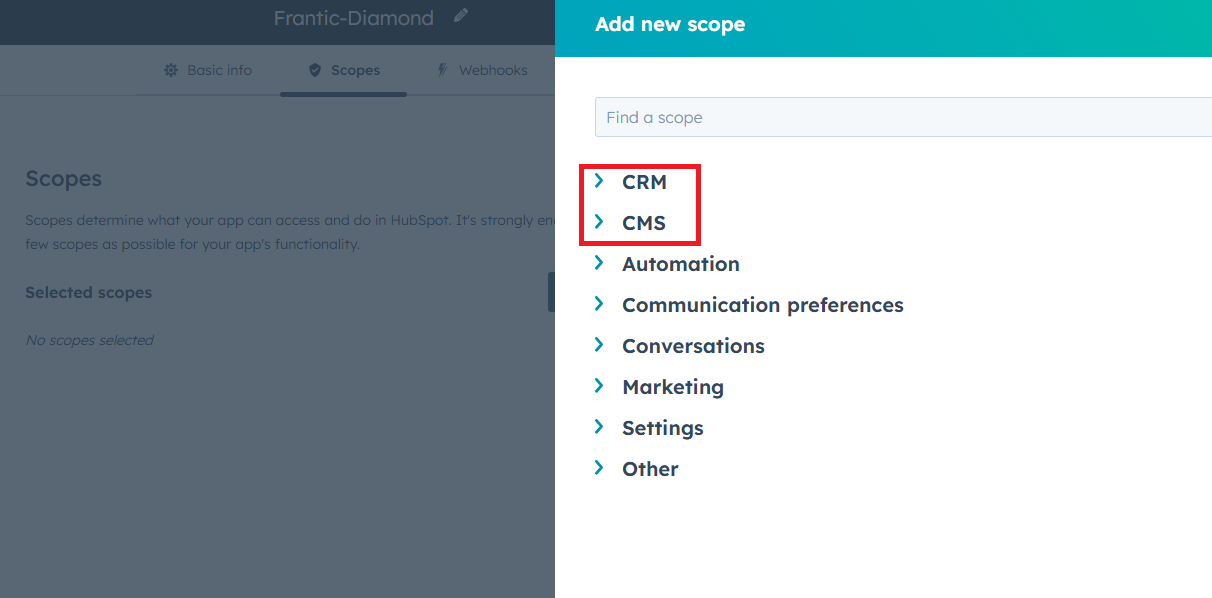Expand the CRM scope chevron
This screenshot has width=1212, height=598.
point(599,181)
